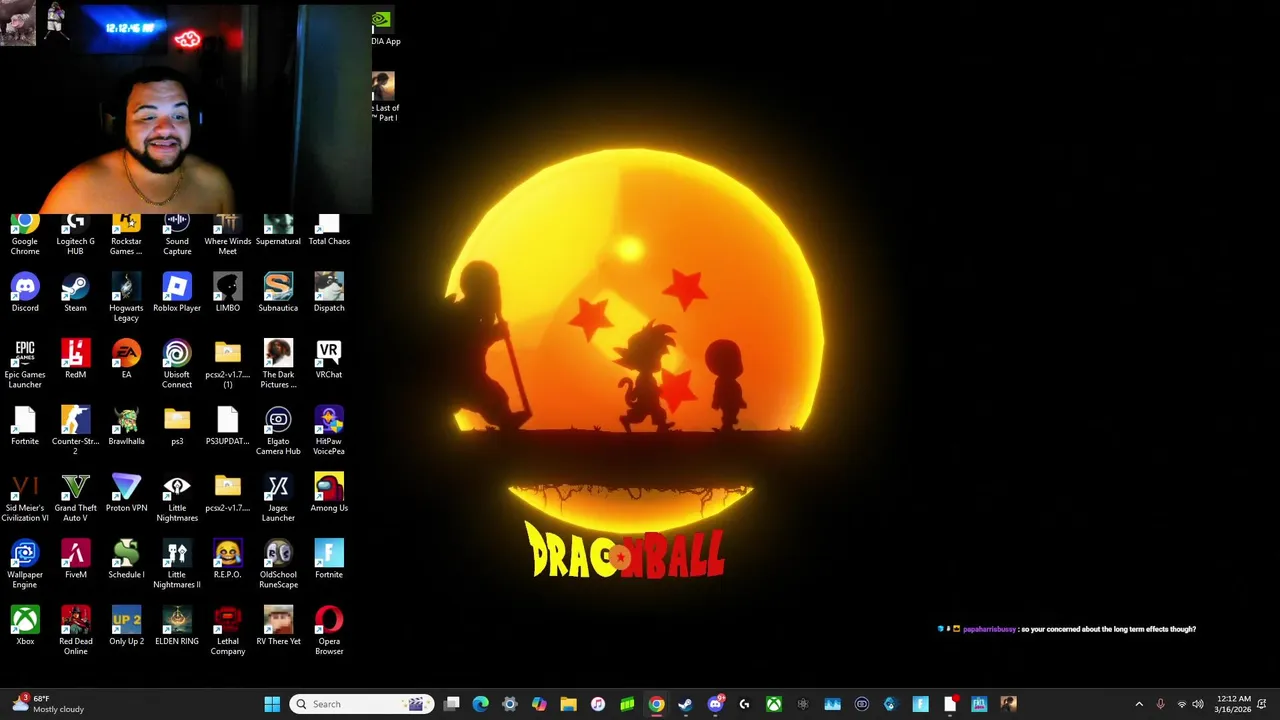This screenshot has width=1280, height=720.
Task: Select Schedule I game icon
Action: [x=126, y=560]
